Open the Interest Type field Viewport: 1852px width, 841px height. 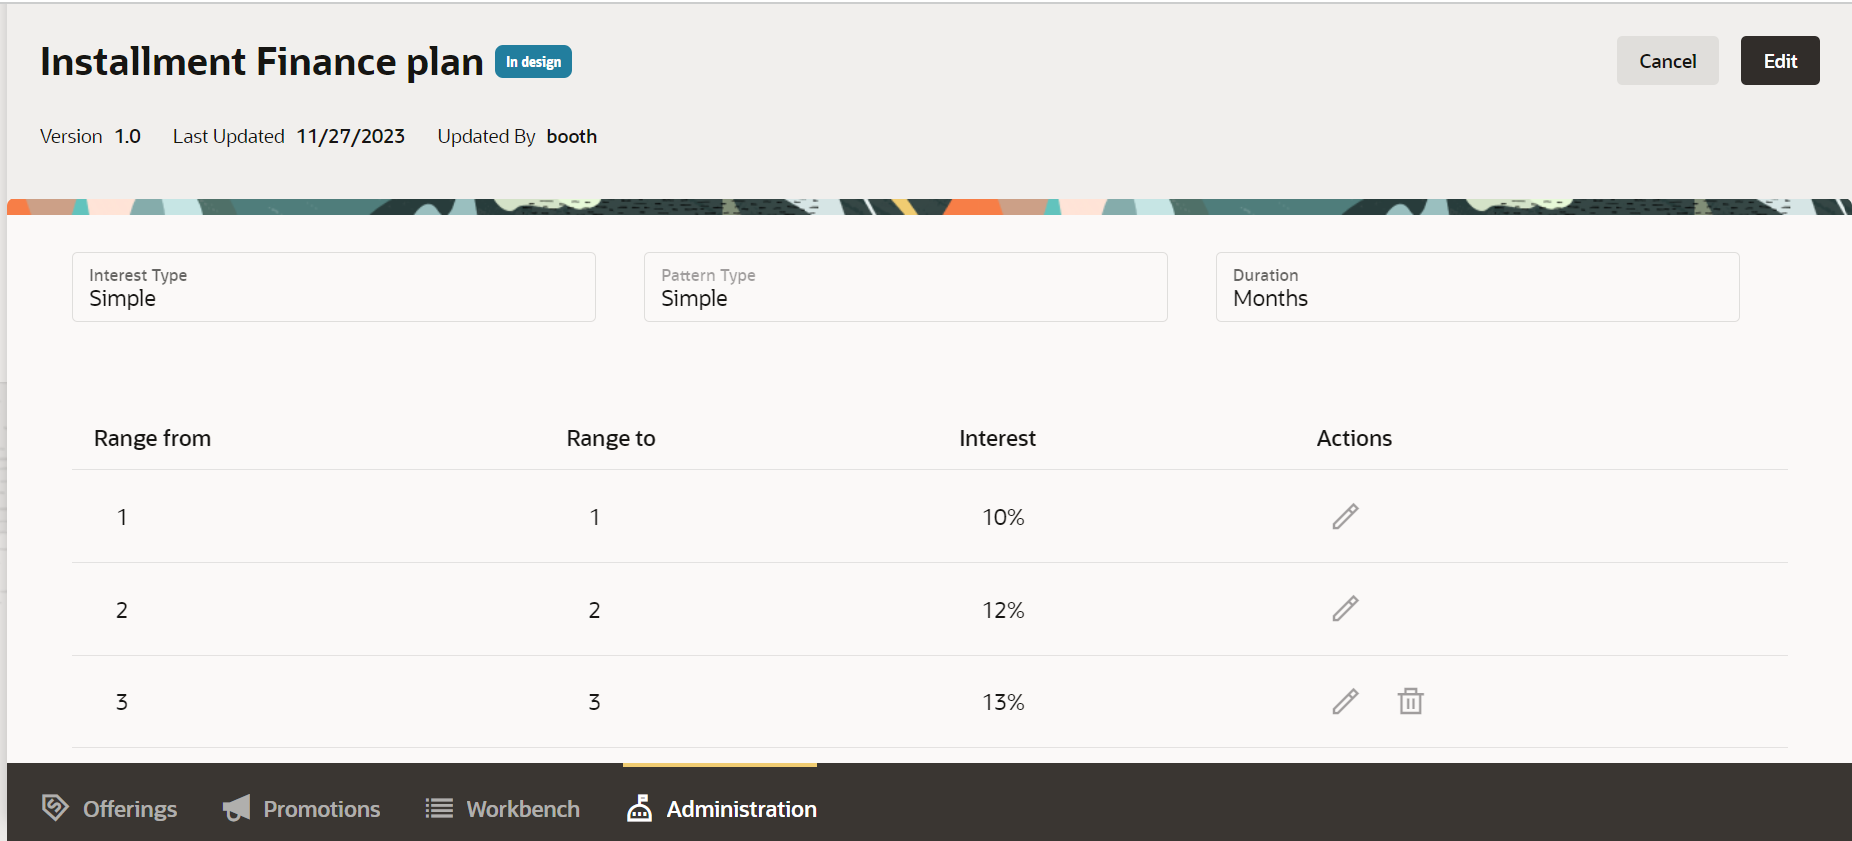[x=333, y=287]
